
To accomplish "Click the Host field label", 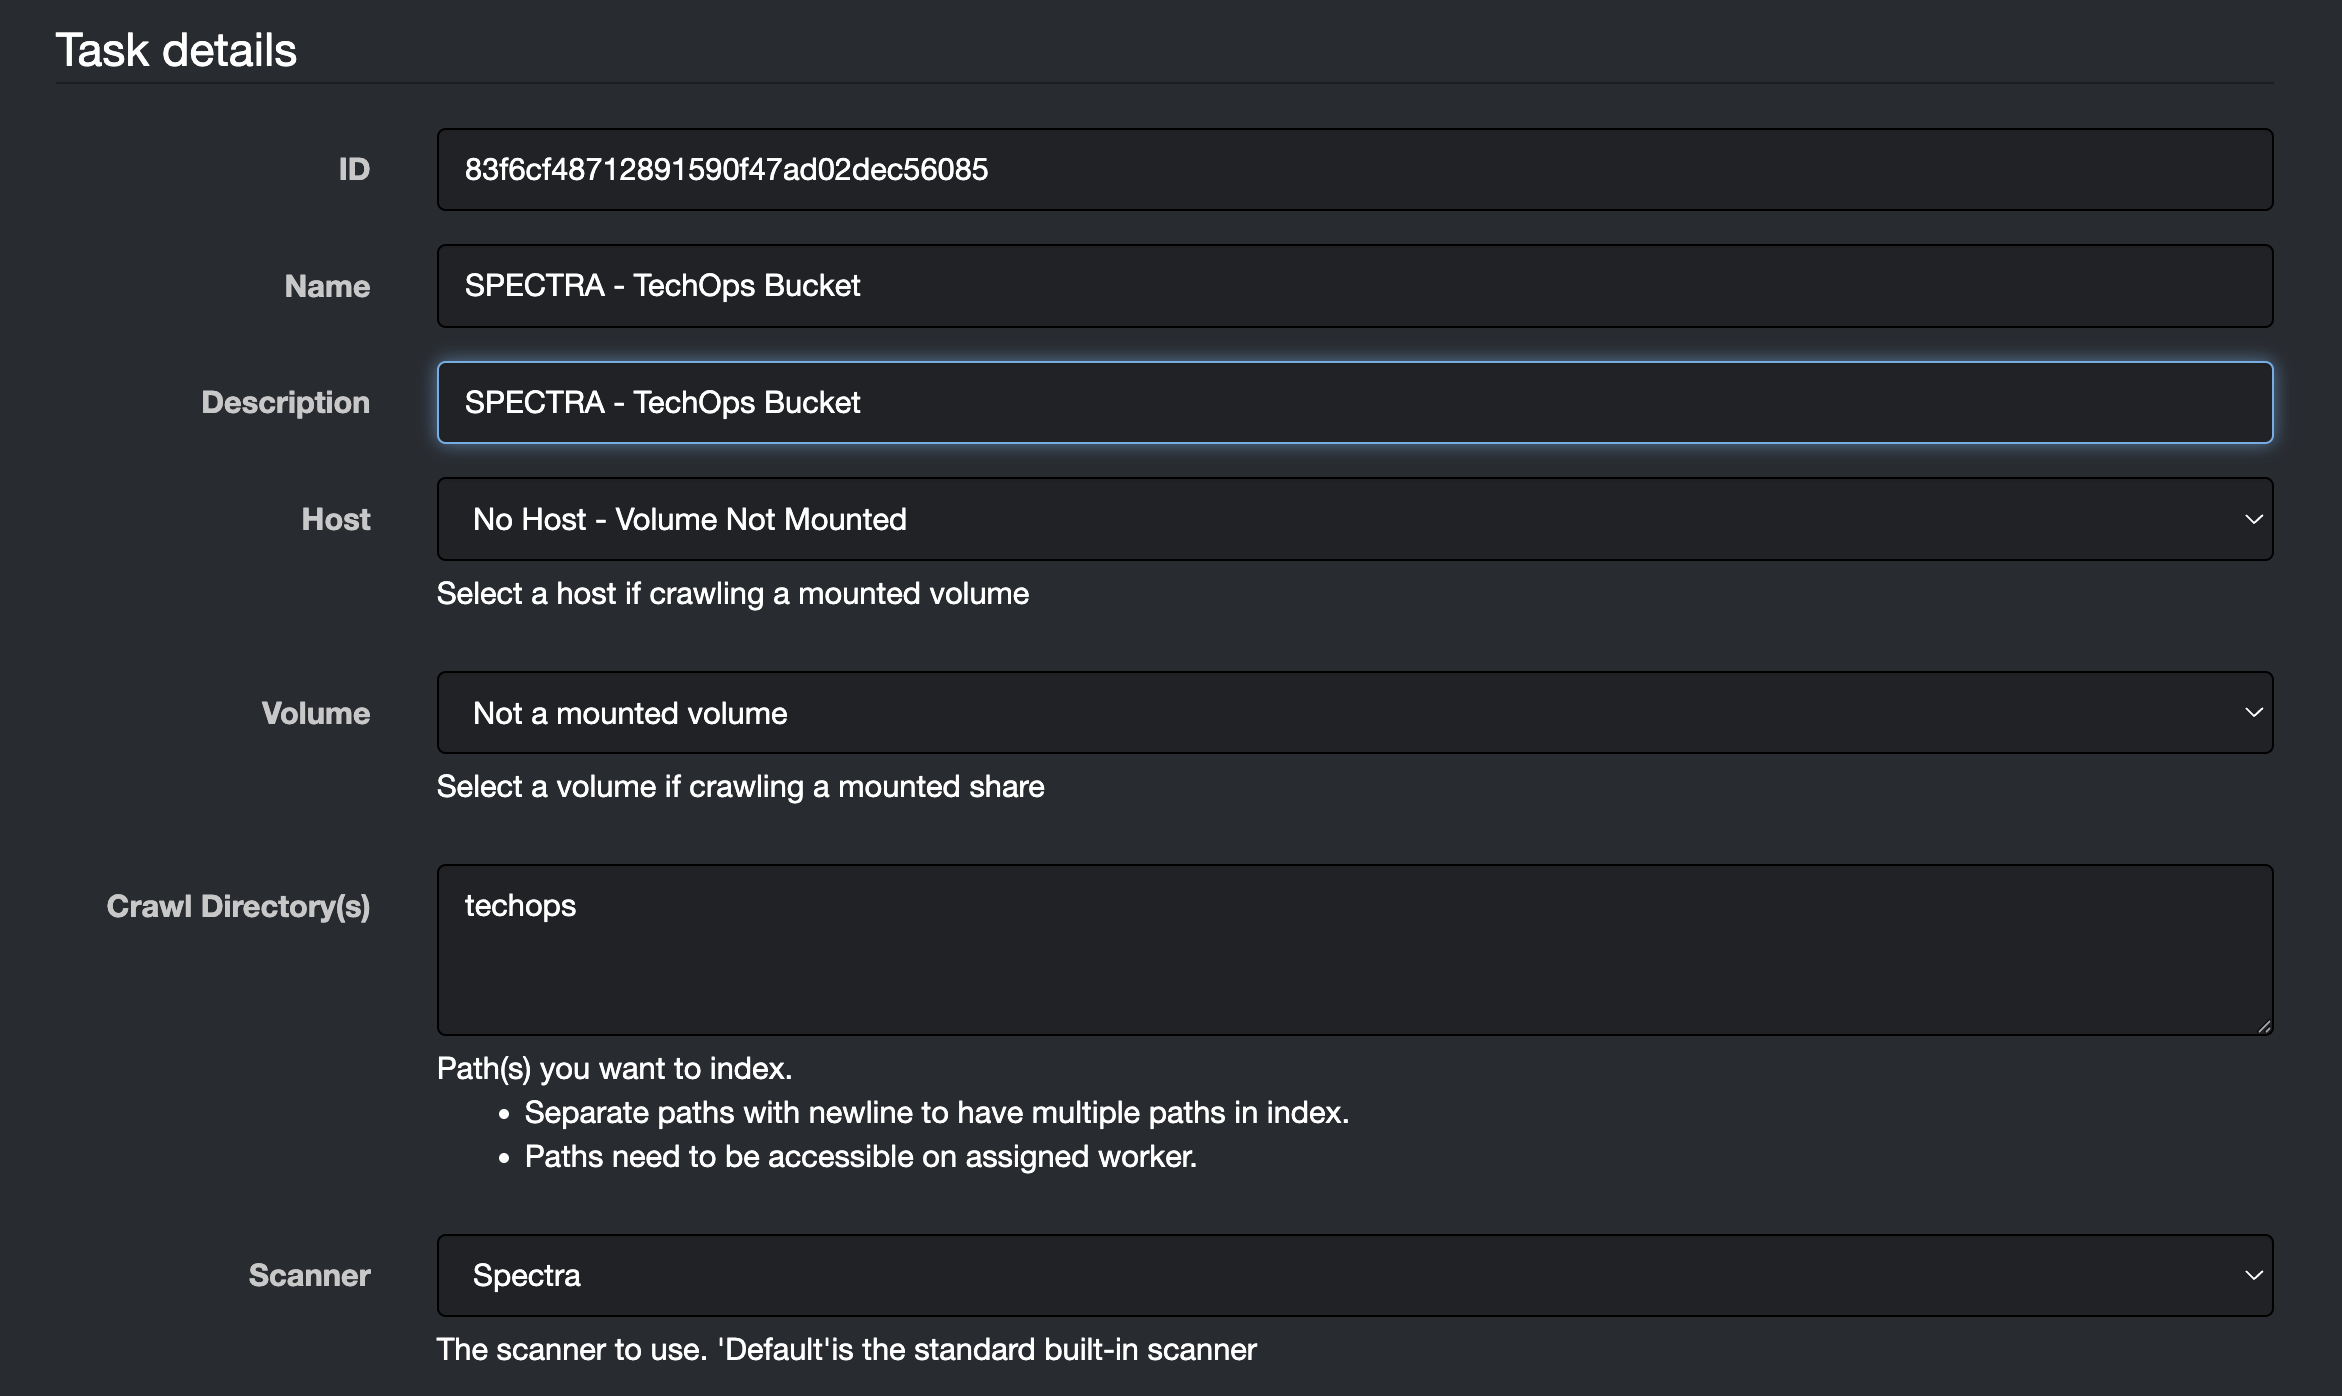I will pyautogui.click(x=336, y=519).
